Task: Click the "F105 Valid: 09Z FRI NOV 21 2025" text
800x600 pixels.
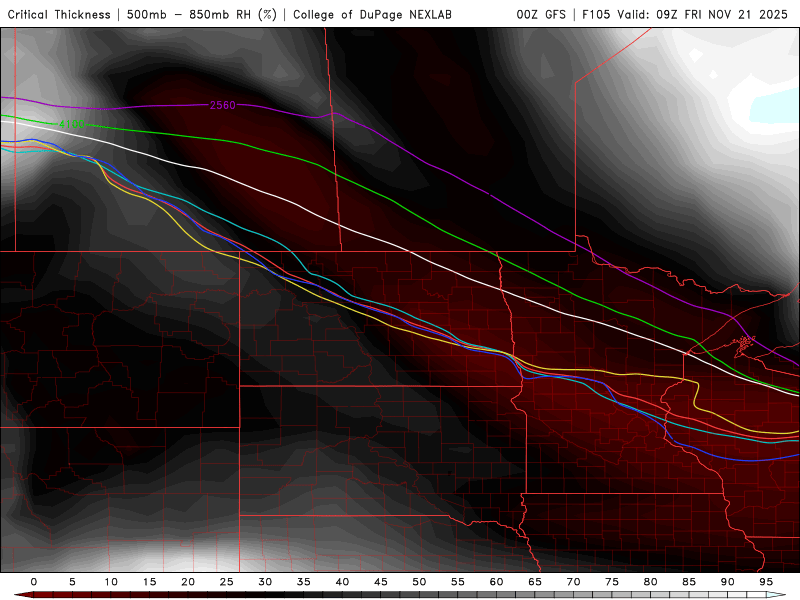Action: coord(685,15)
